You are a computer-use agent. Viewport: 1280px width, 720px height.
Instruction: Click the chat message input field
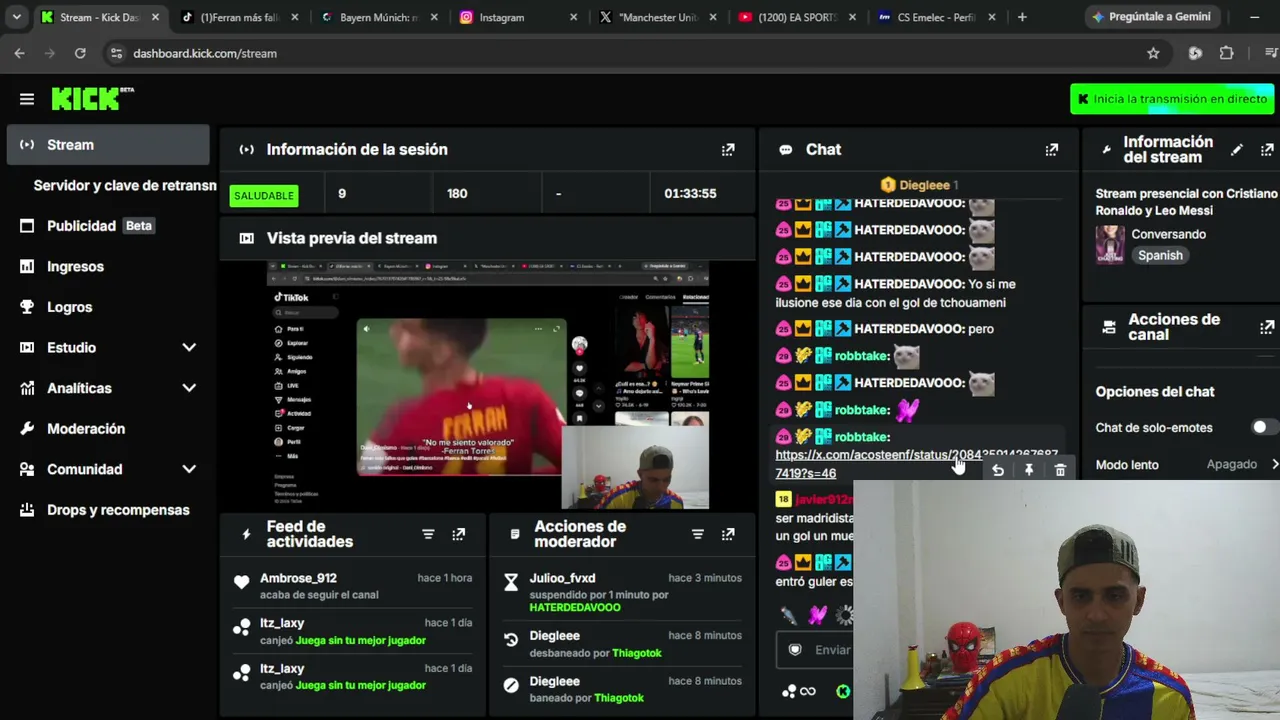[x=815, y=650]
